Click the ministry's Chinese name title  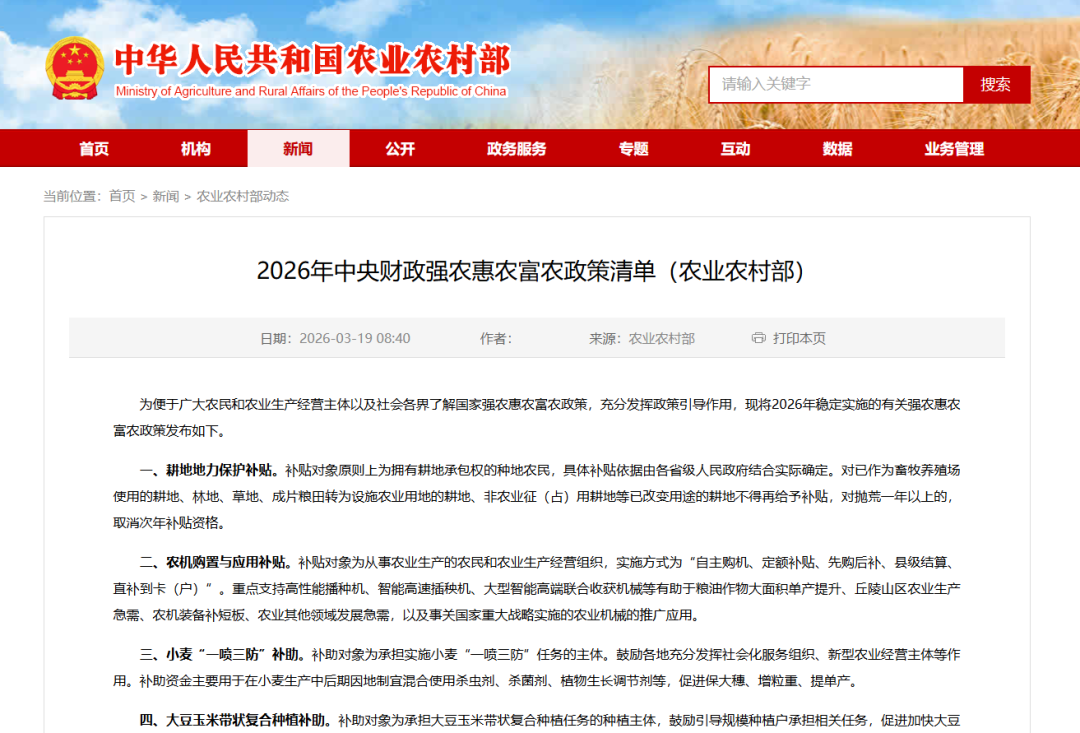[312, 60]
